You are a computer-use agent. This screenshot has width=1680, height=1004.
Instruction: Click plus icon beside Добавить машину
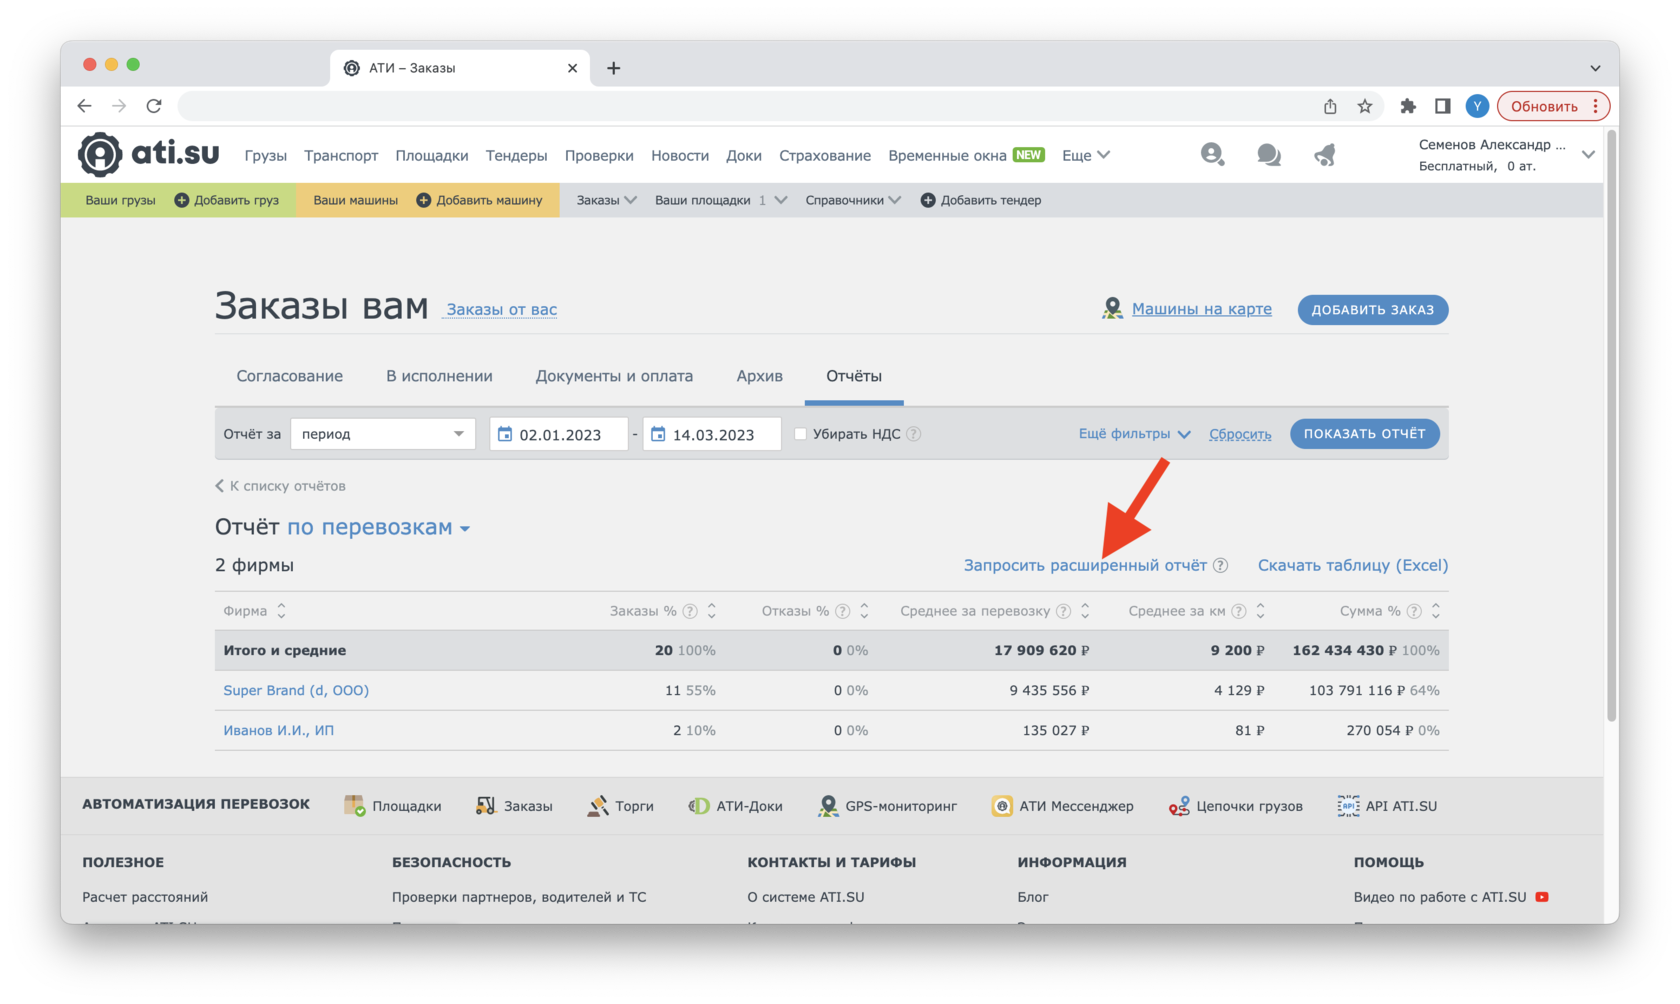(x=424, y=200)
